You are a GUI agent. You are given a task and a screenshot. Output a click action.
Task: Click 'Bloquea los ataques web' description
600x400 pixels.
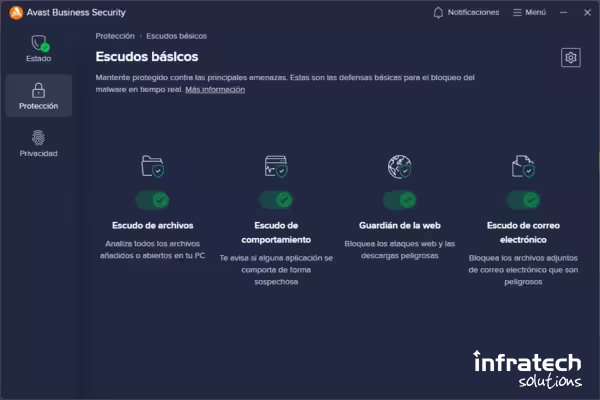click(x=399, y=250)
